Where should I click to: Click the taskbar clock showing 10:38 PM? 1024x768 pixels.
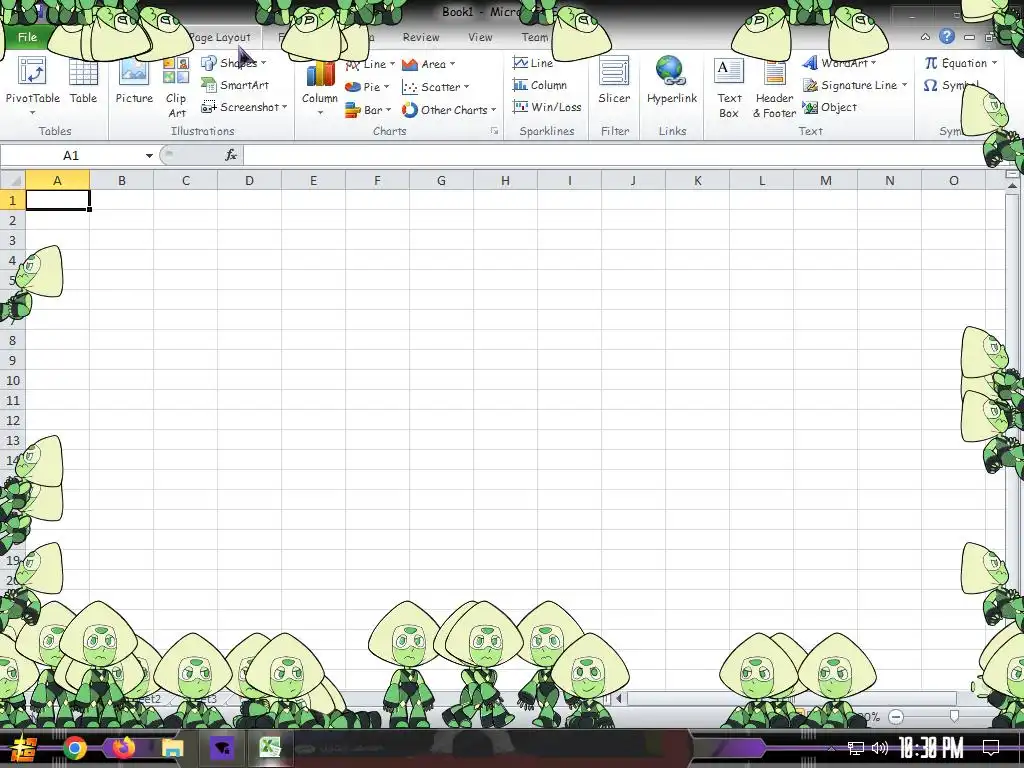point(931,748)
